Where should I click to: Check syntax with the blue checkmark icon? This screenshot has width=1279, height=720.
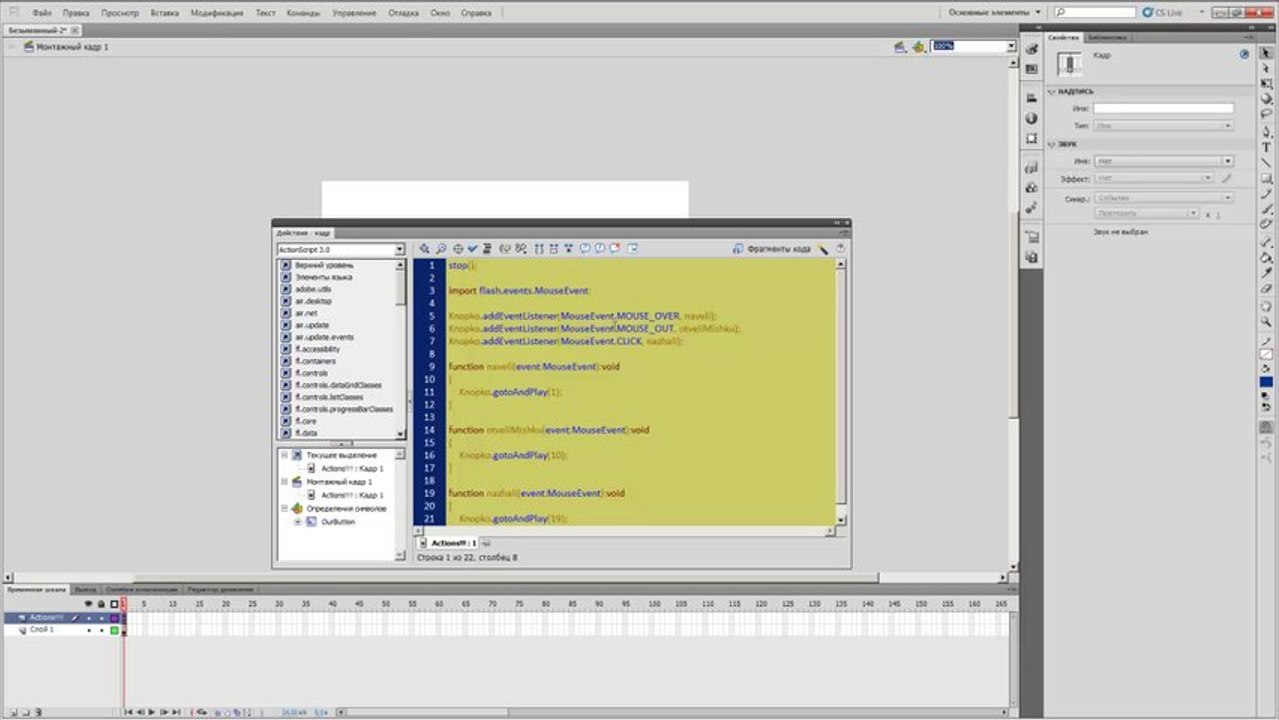472,248
